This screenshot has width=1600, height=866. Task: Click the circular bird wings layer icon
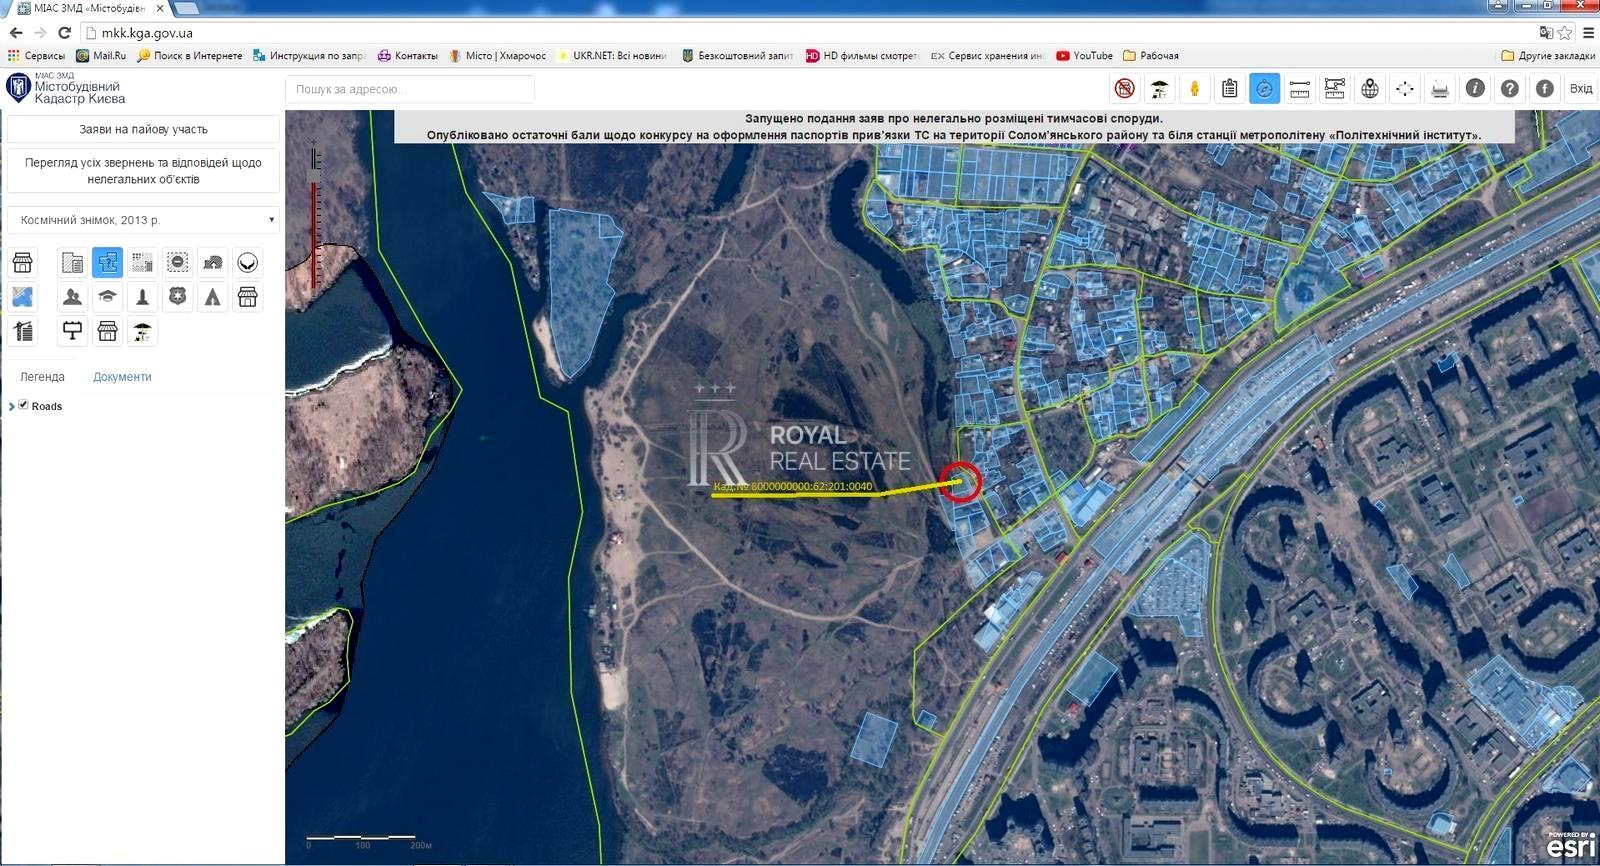[x=247, y=263]
